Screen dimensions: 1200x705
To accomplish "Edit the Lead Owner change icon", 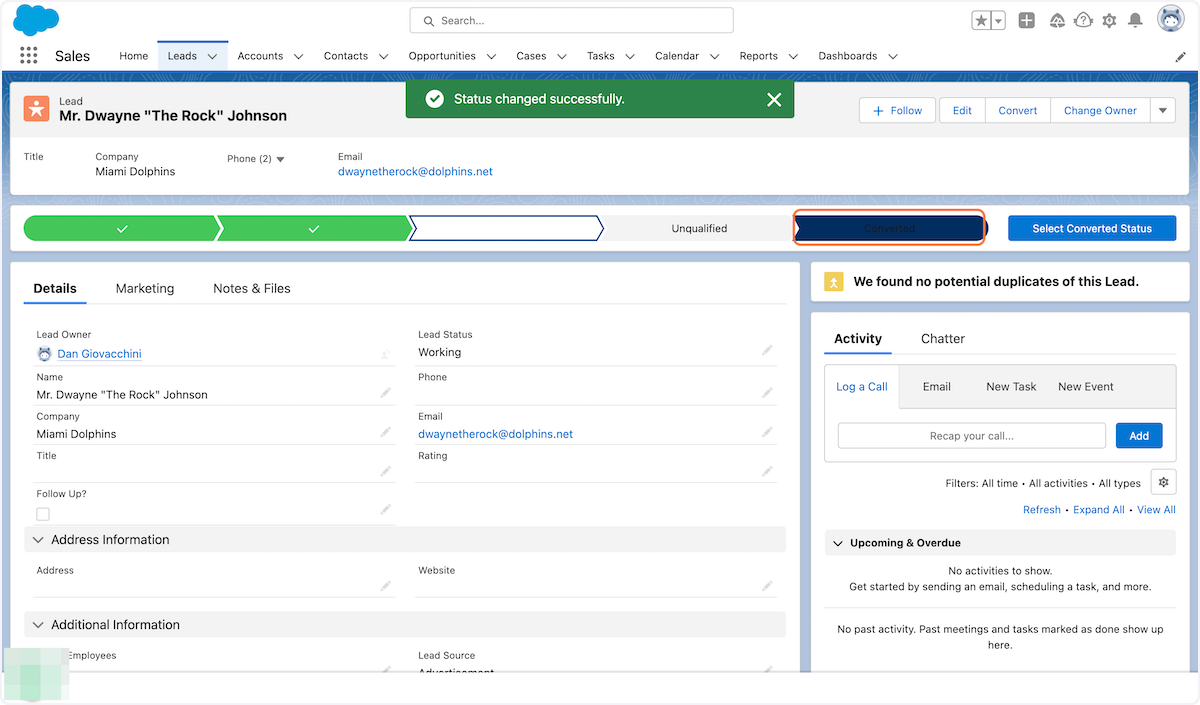I will pos(385,354).
